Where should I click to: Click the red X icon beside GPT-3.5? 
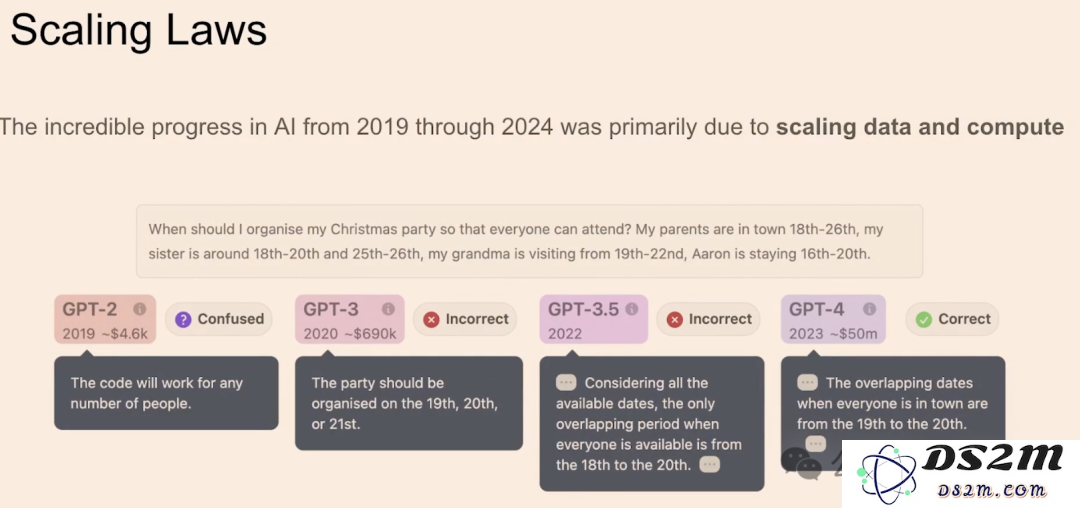tap(675, 319)
